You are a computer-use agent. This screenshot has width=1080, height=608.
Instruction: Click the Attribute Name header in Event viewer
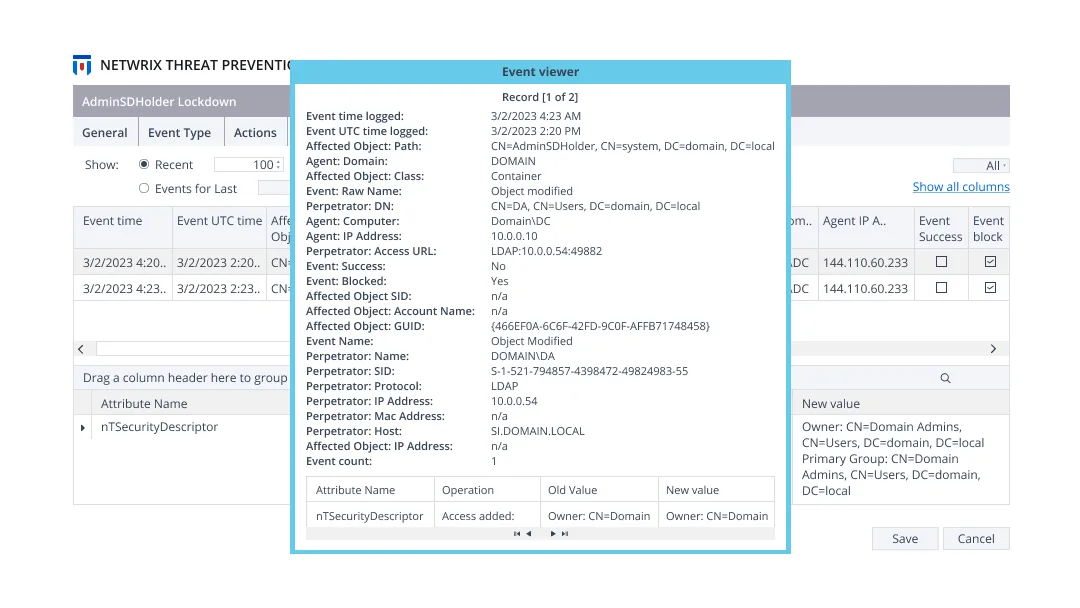click(370, 490)
